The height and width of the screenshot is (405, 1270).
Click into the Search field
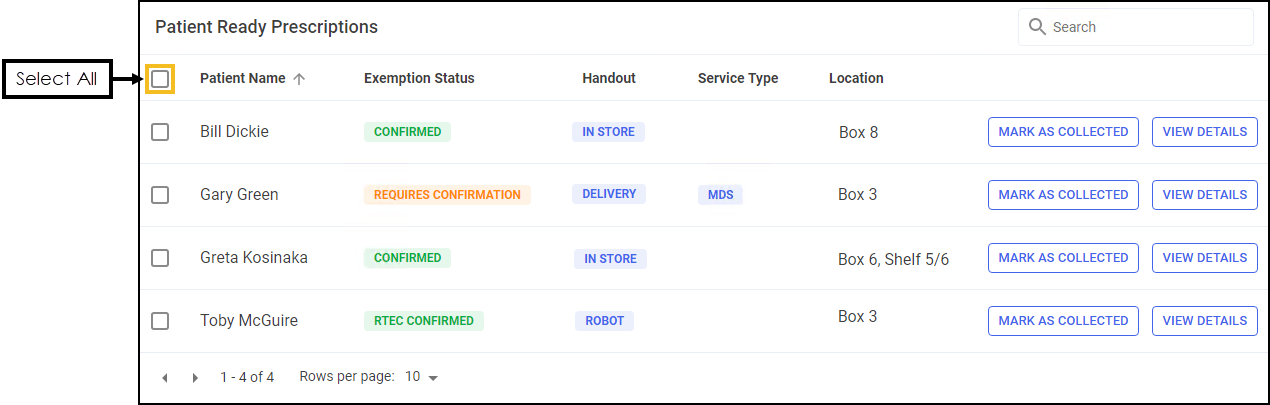[x=1145, y=27]
